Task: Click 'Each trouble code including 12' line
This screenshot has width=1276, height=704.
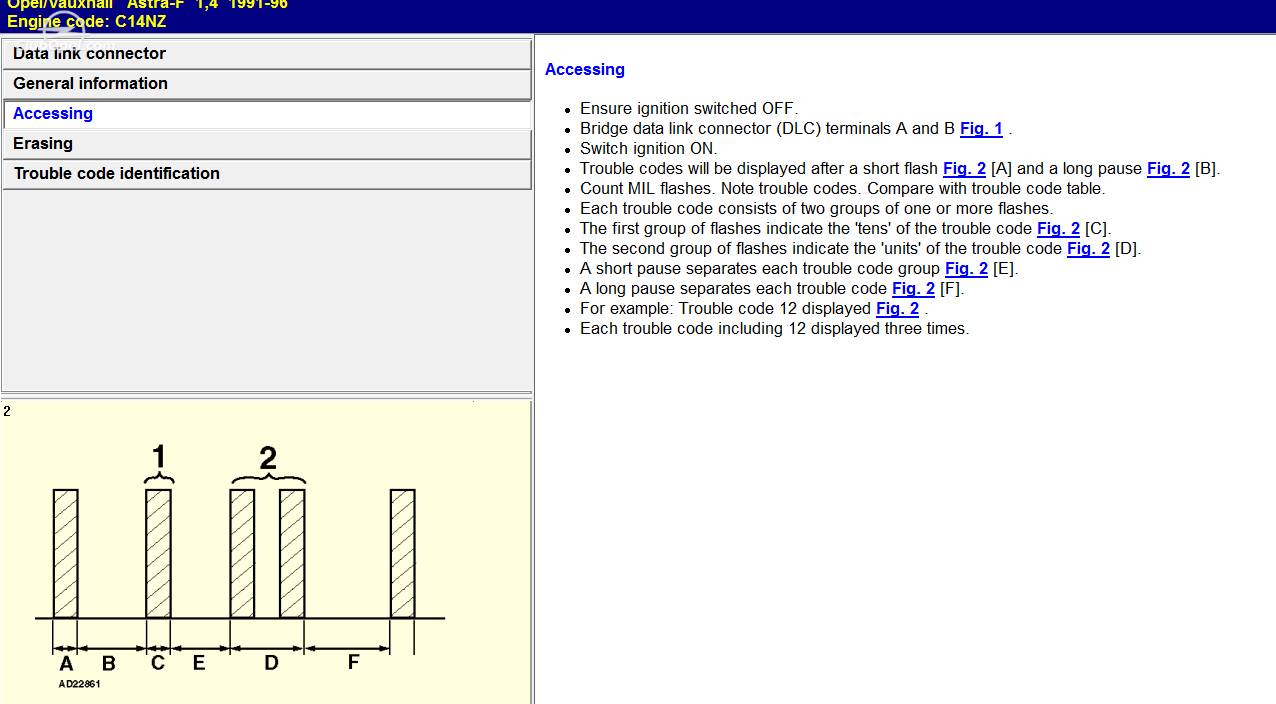Action: [774, 329]
